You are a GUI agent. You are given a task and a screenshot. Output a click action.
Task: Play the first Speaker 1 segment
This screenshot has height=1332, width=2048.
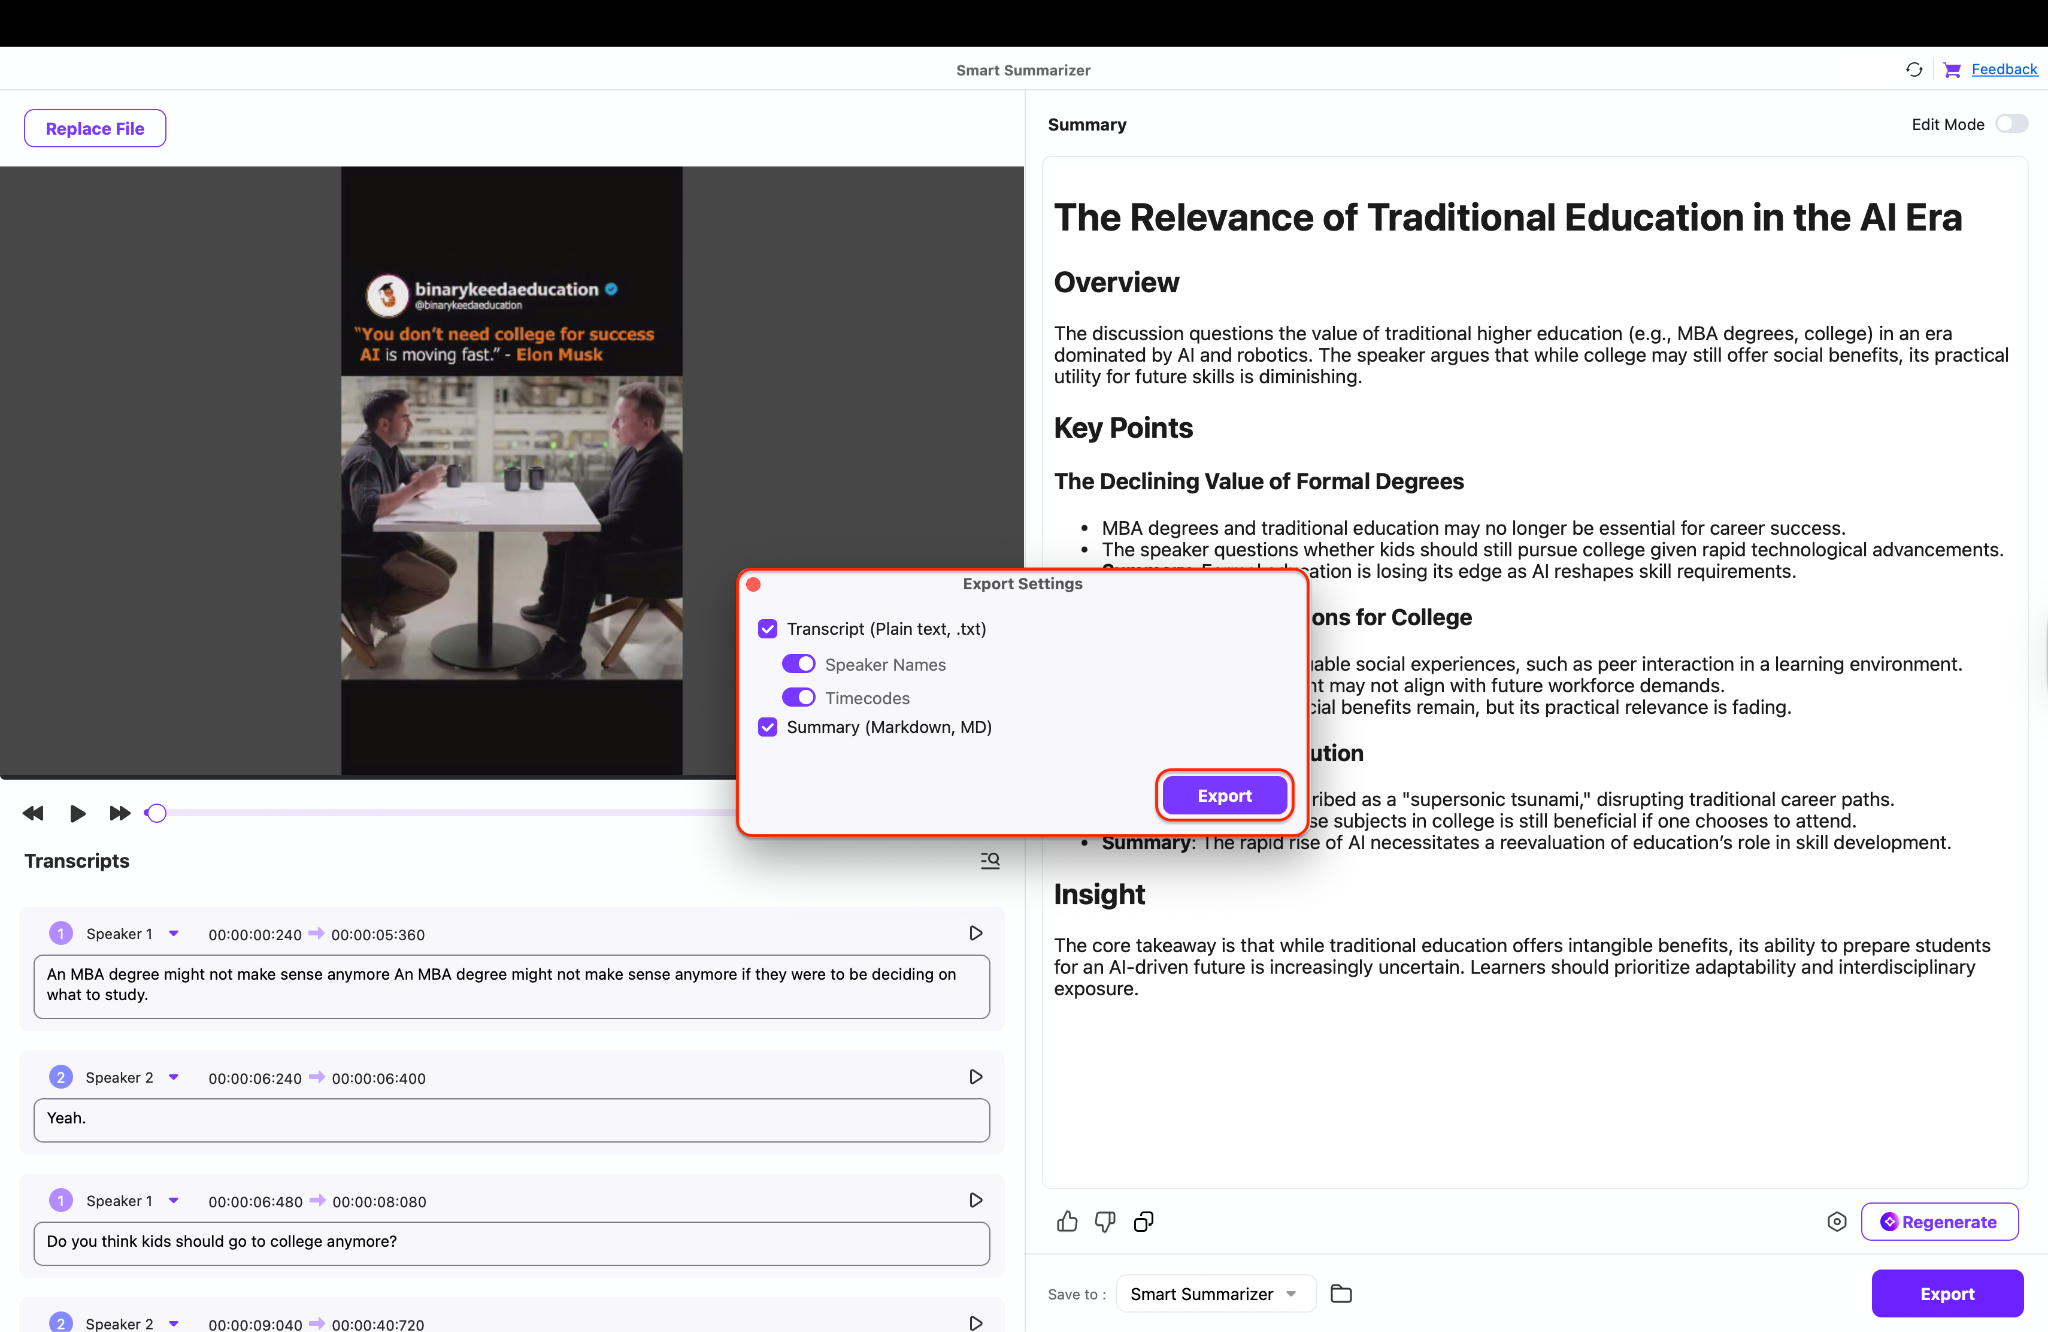click(975, 933)
